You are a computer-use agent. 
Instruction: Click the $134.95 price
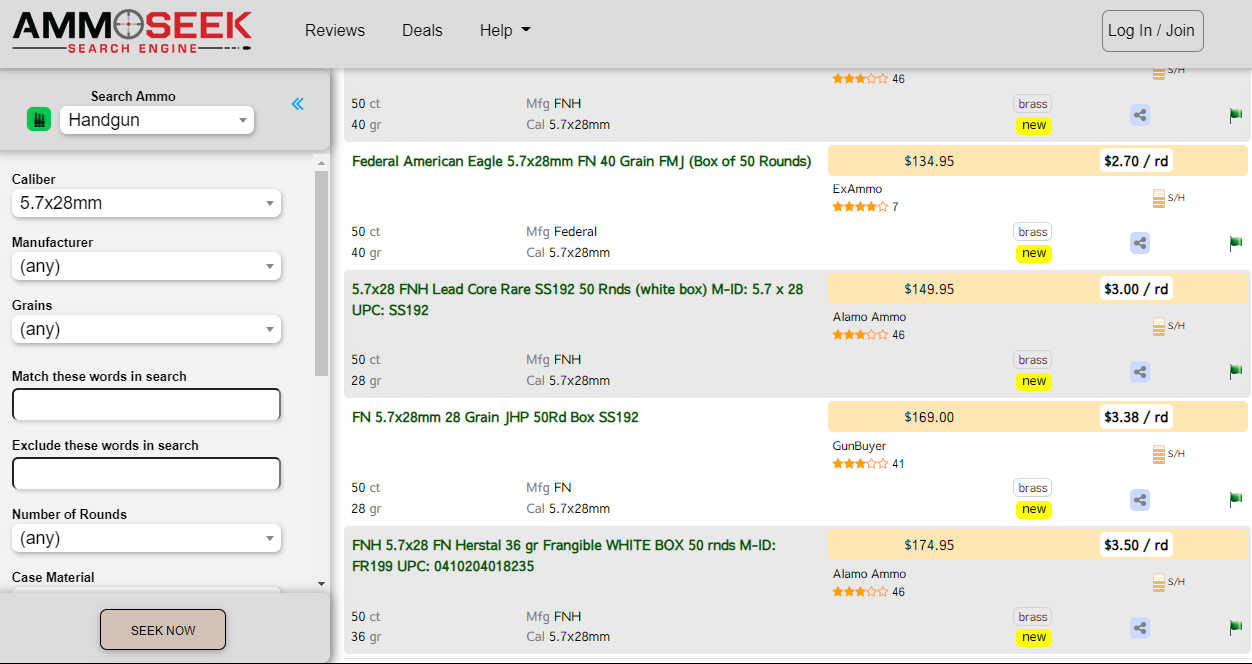tap(929, 161)
